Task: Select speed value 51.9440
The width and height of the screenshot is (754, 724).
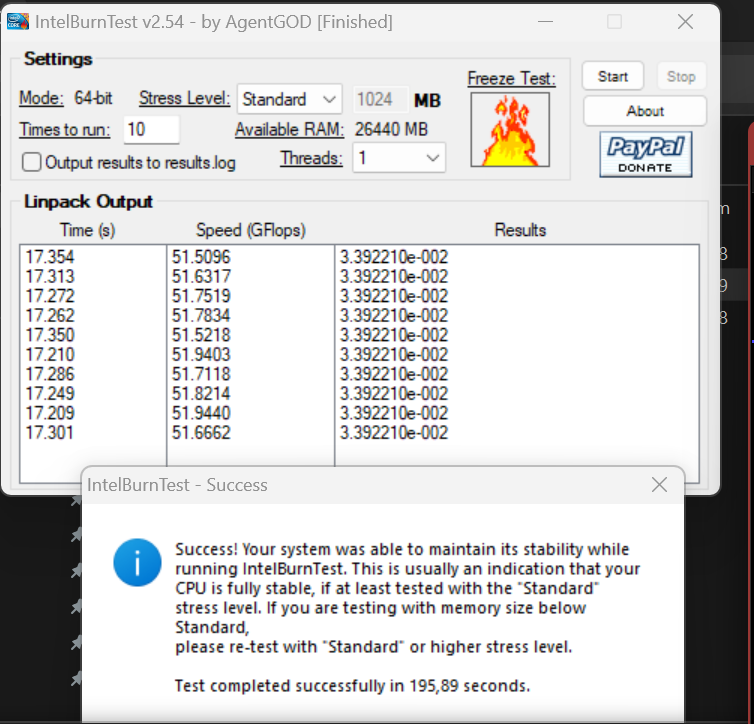Action: pyautogui.click(x=201, y=413)
